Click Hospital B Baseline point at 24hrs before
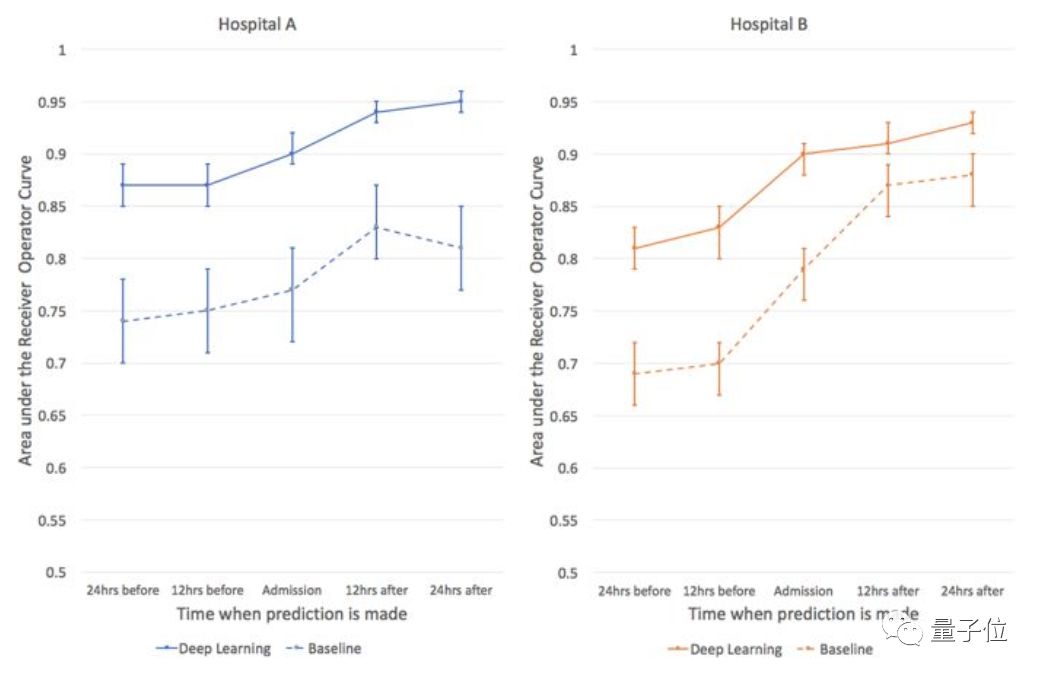The image size is (1041, 676). pos(634,374)
